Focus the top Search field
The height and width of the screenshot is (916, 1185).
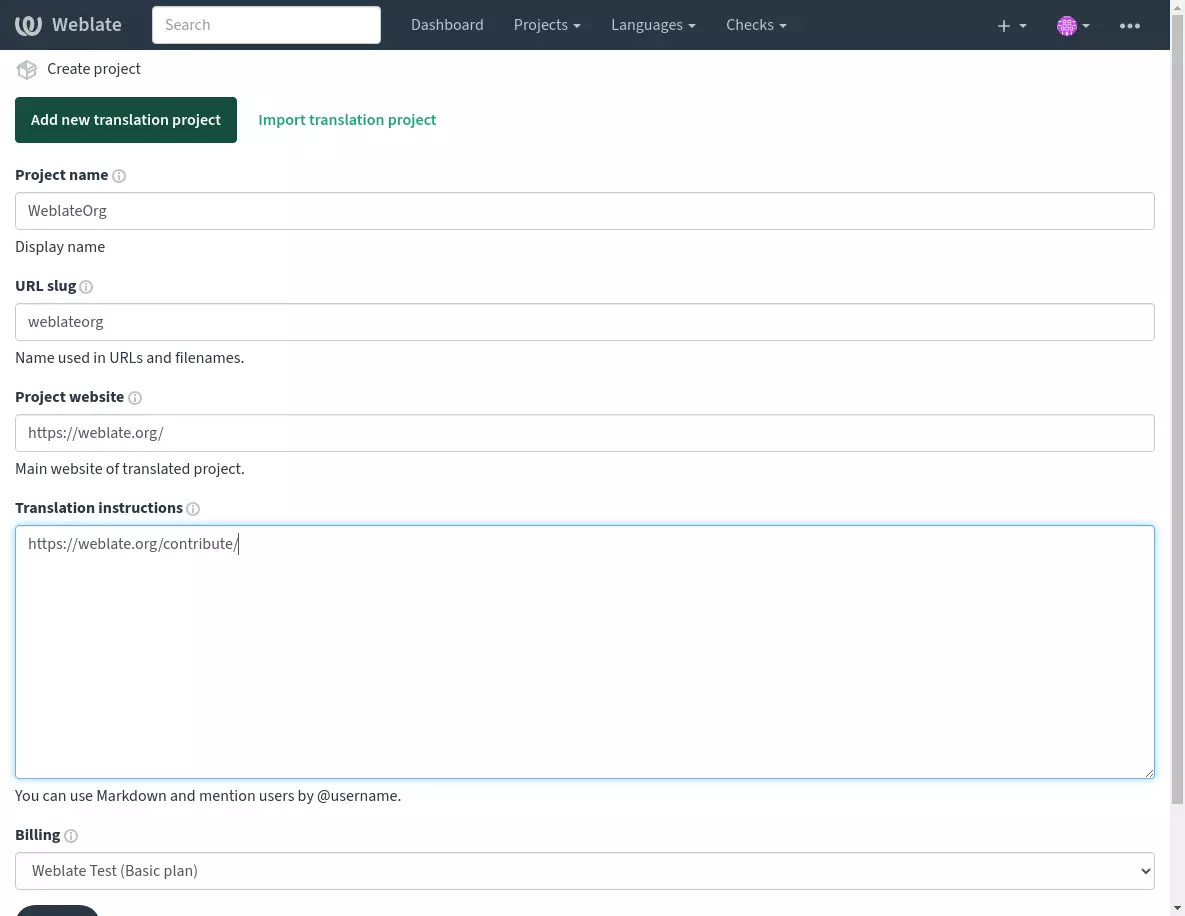tap(266, 25)
